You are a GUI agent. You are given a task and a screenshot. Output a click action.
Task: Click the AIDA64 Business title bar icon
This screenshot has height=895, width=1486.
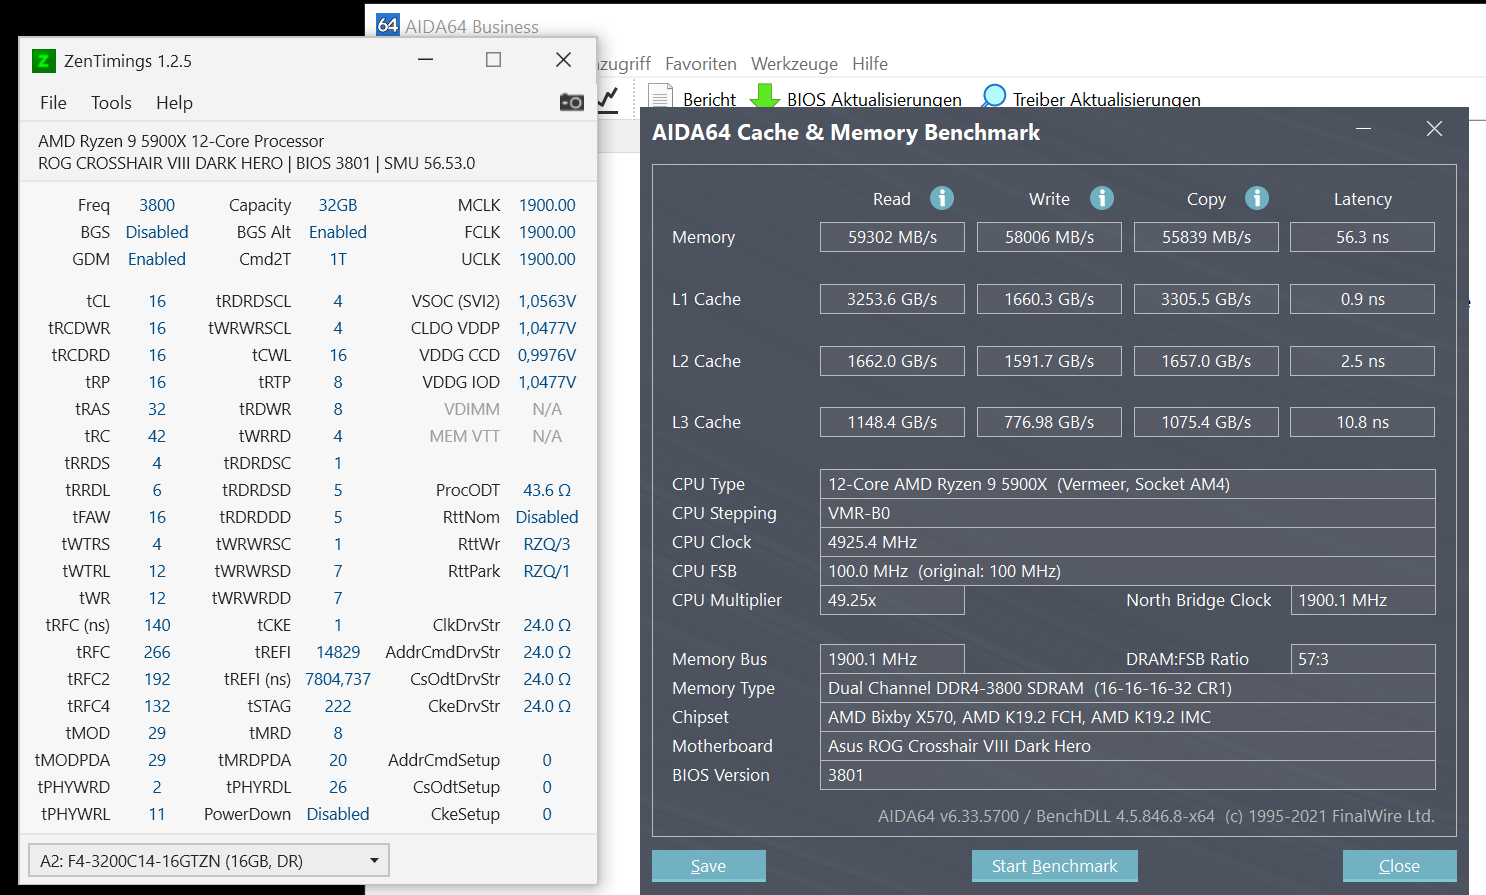(388, 25)
